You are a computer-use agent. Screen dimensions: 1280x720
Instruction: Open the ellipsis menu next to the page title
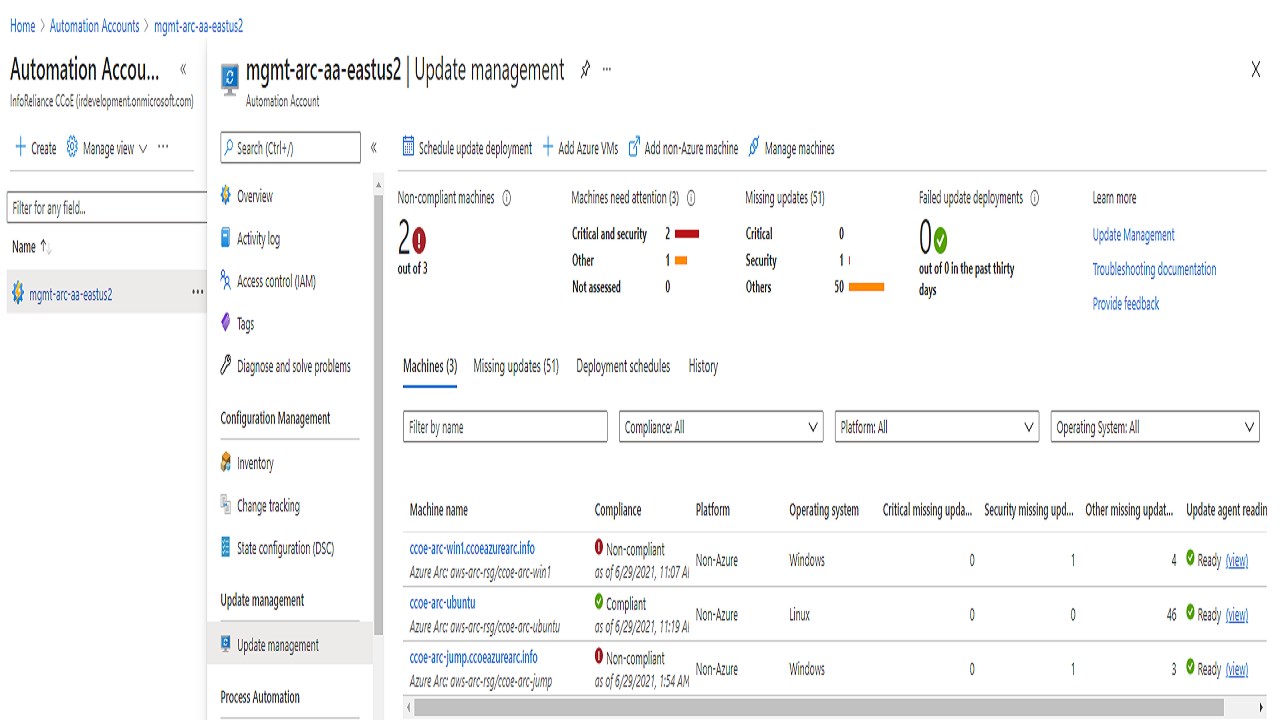coord(607,70)
